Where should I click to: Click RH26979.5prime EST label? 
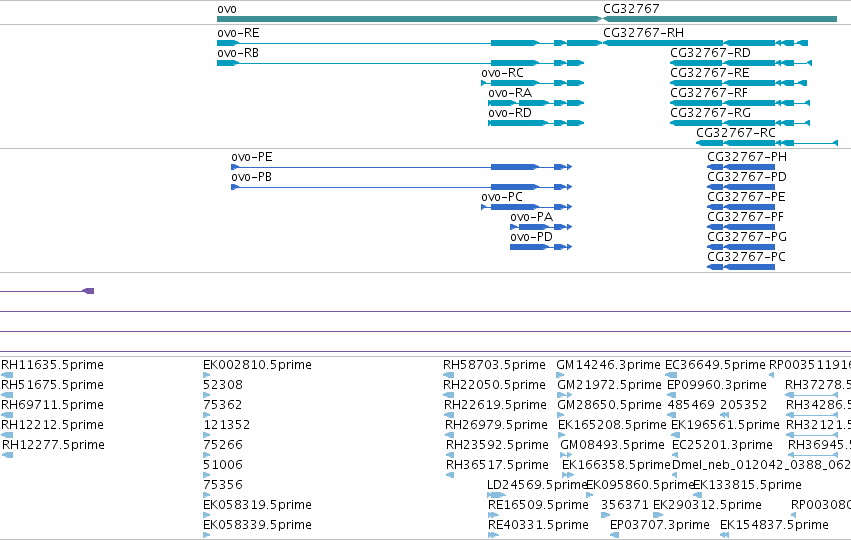[x=497, y=425]
